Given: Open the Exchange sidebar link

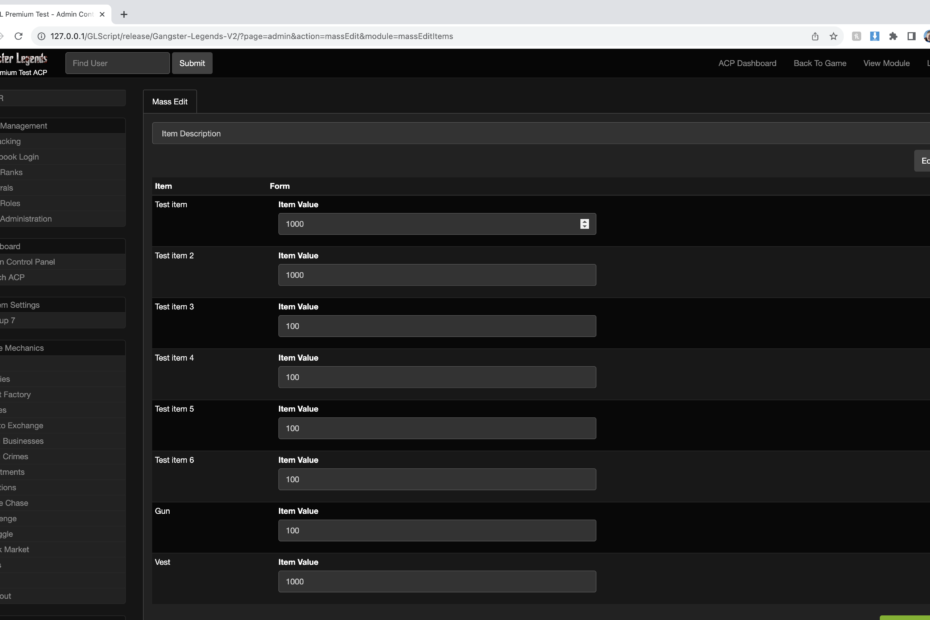Looking at the screenshot, I should [x=22, y=425].
